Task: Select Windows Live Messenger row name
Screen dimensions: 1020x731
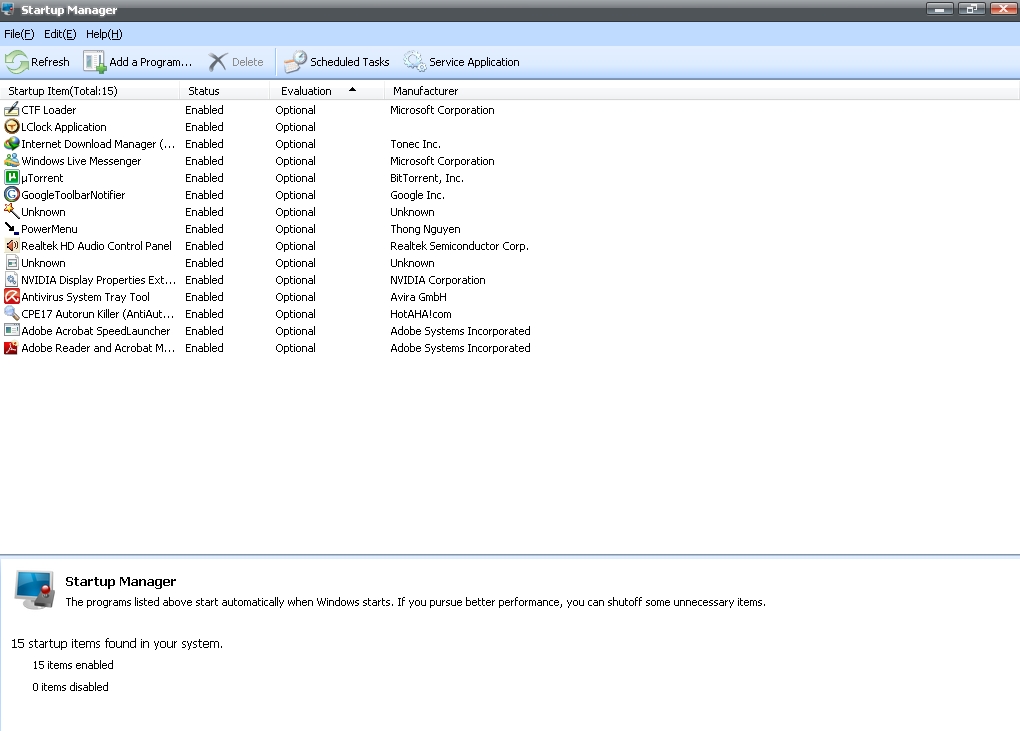Action: tap(81, 161)
